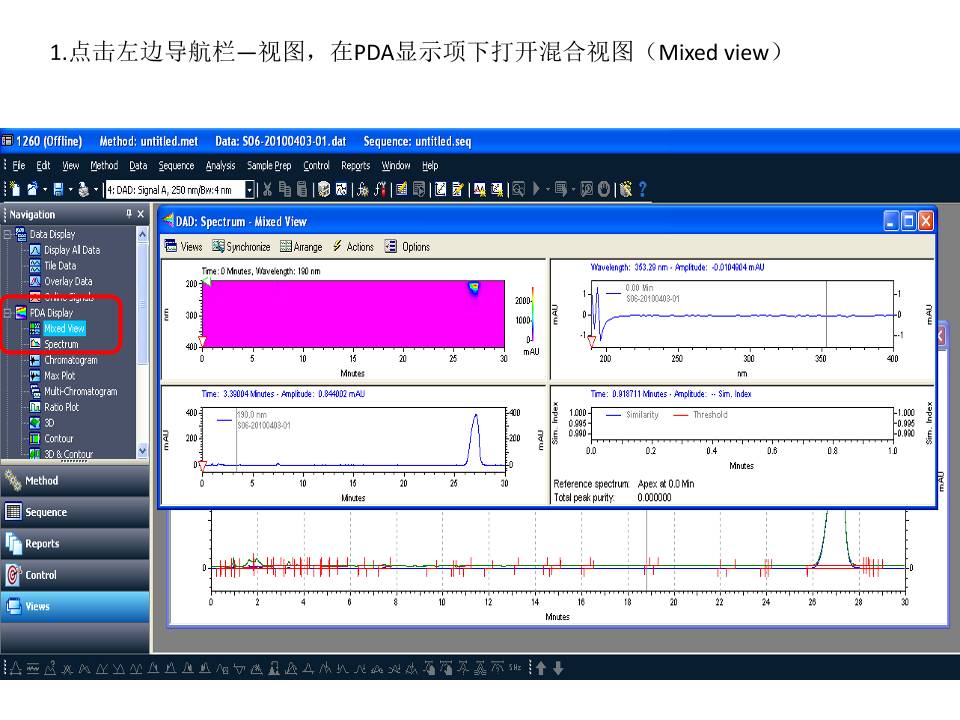This screenshot has height=720, width=960.
Task: Click the Synchronize icon in Spectrum window
Action: [x=217, y=247]
